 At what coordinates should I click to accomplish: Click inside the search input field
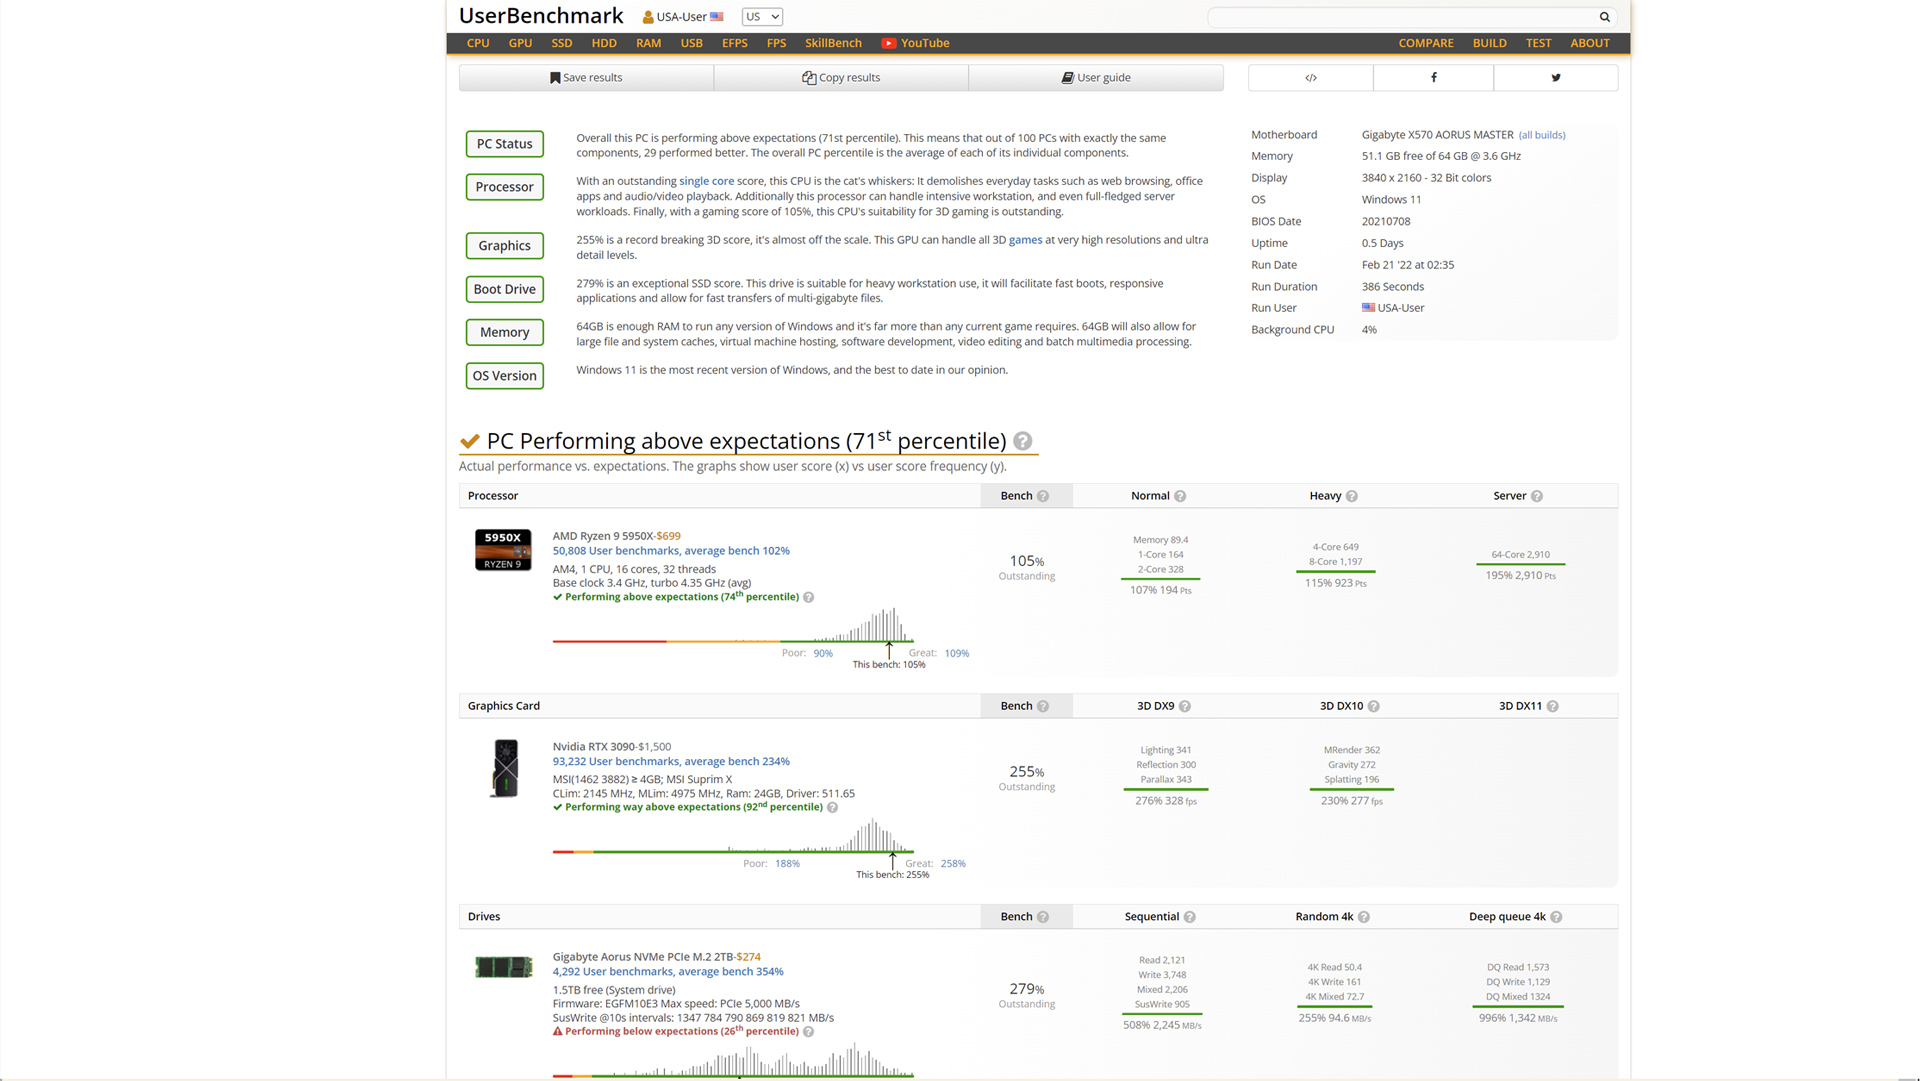(1400, 17)
